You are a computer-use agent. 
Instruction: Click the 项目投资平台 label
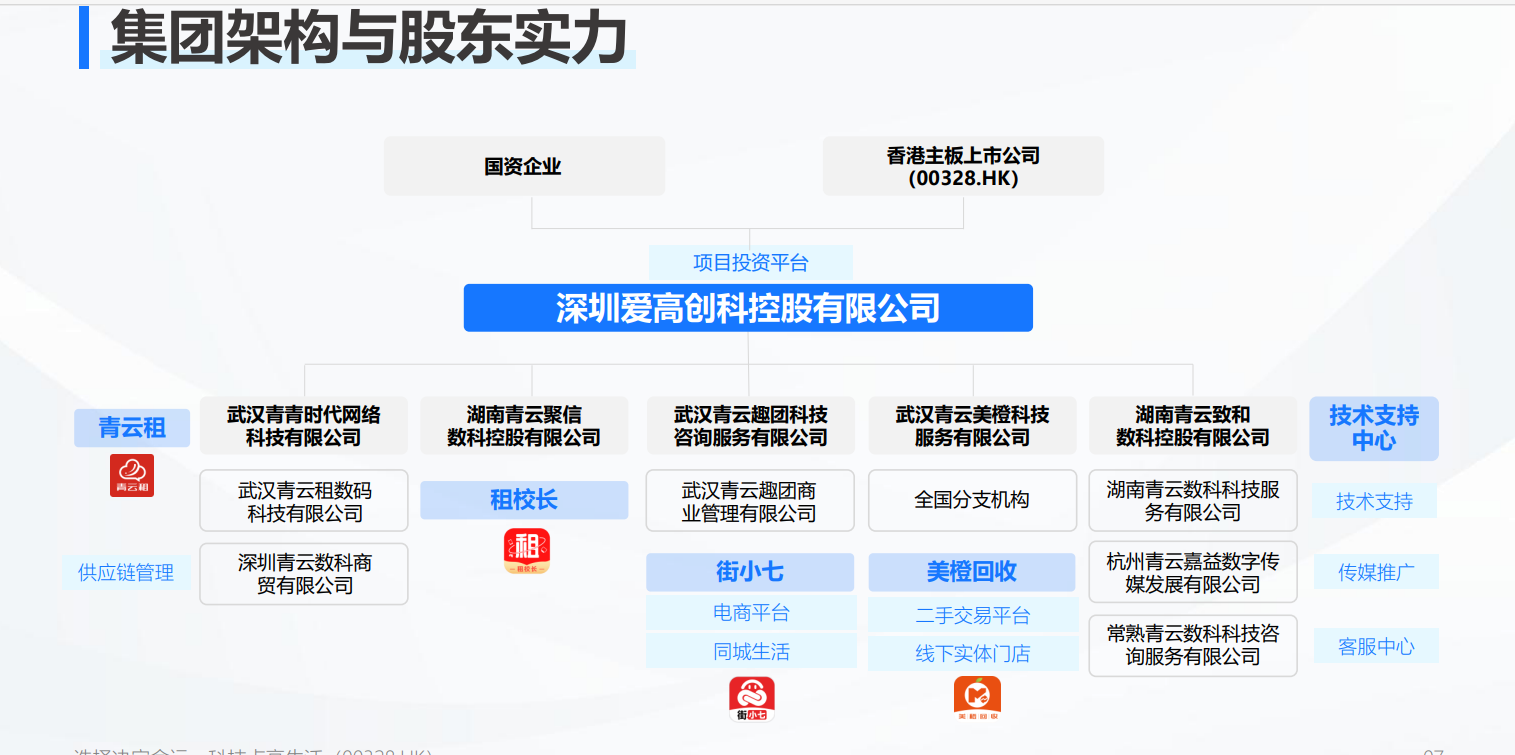[751, 263]
